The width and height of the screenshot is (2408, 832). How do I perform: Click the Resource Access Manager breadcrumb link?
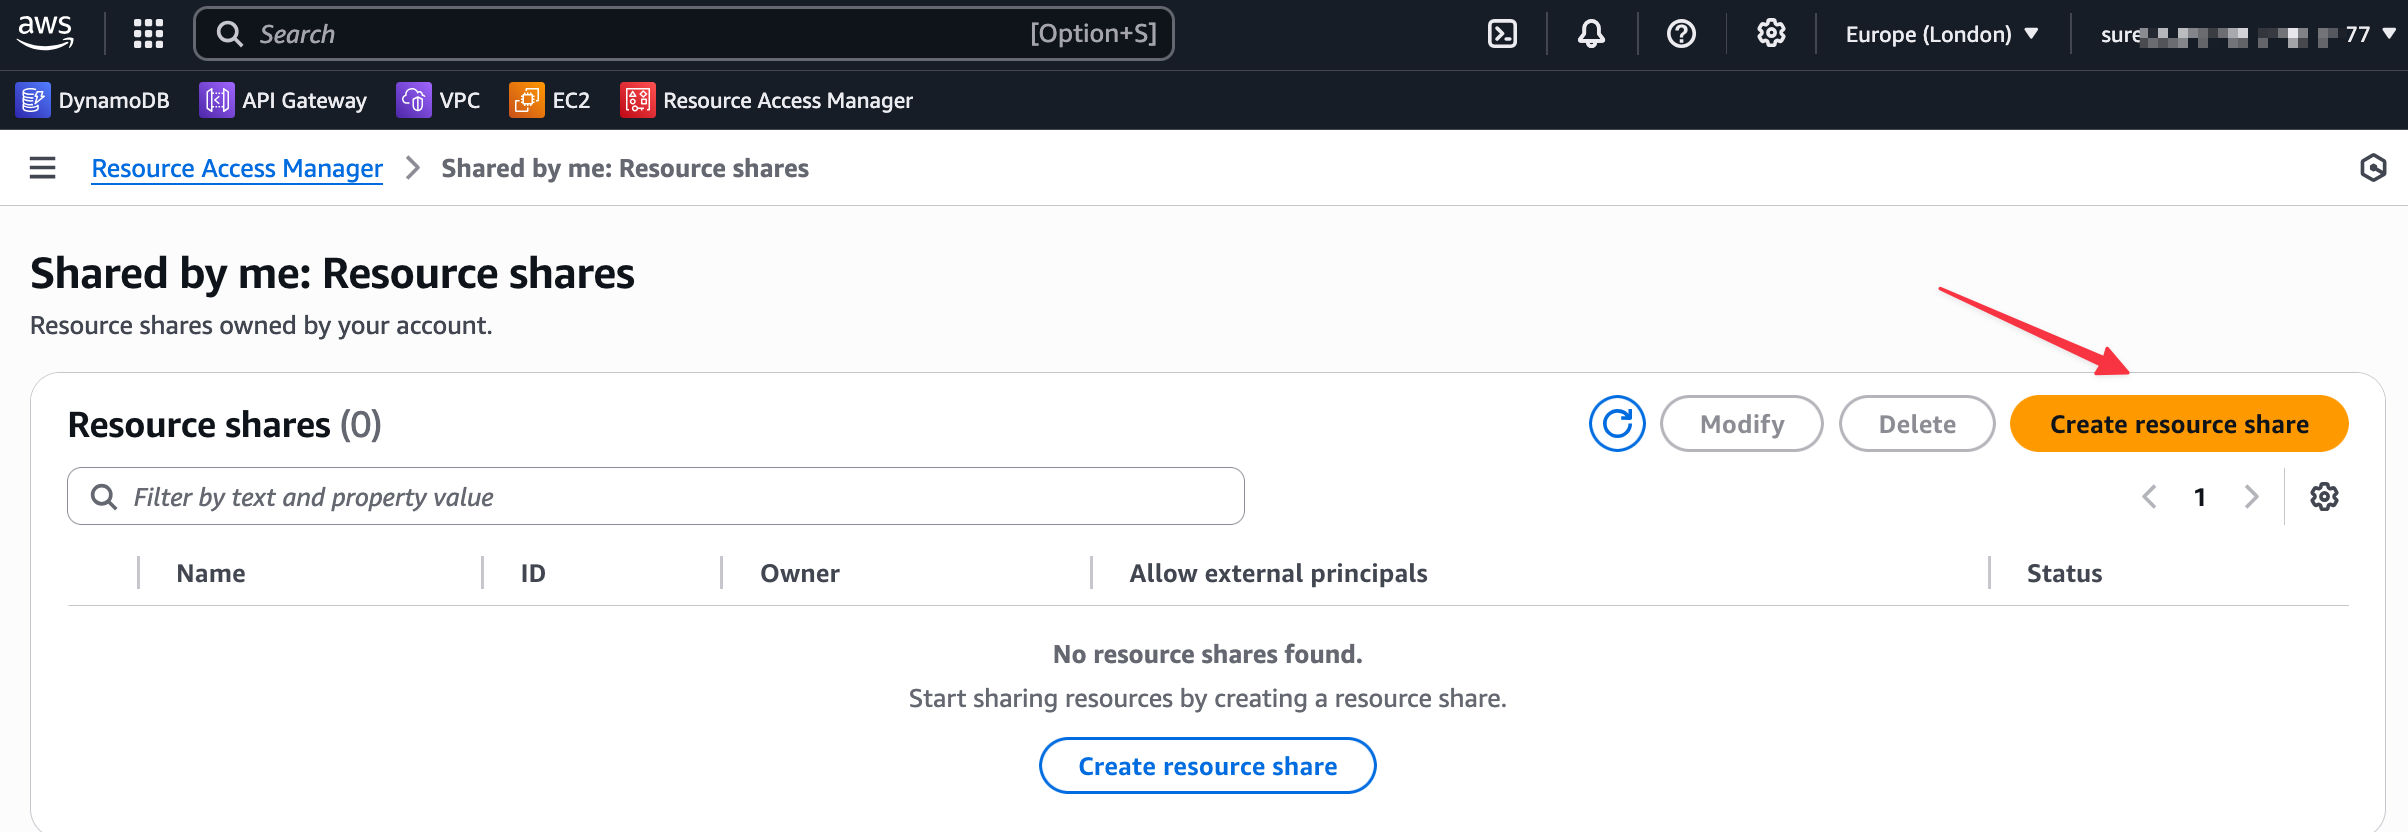click(x=237, y=168)
